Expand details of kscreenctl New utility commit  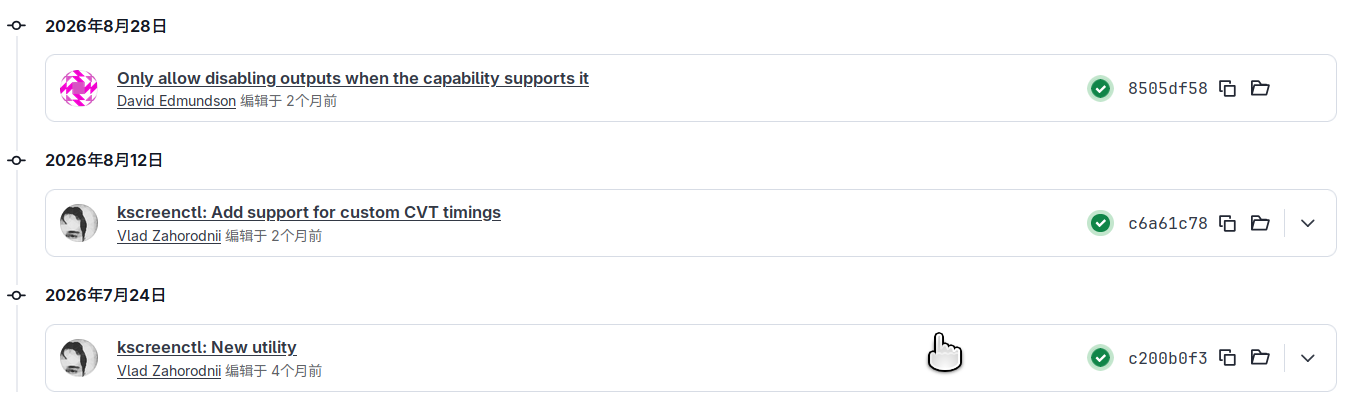[x=1308, y=358]
